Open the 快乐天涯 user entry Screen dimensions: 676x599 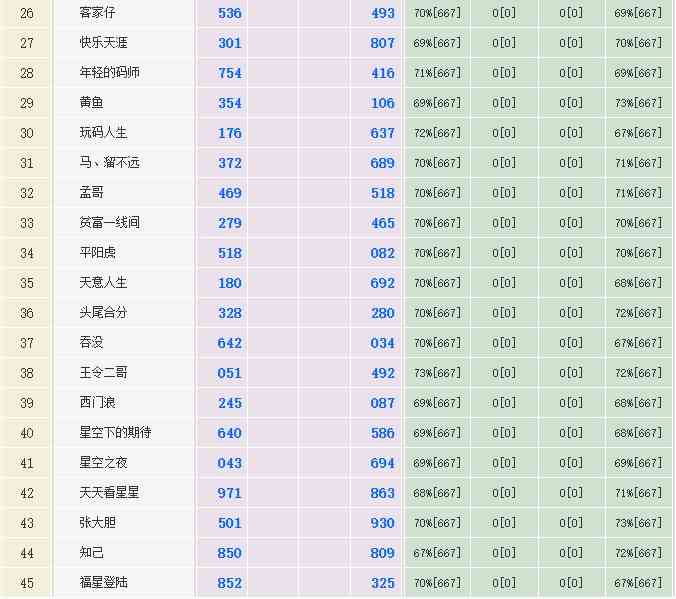(104, 43)
